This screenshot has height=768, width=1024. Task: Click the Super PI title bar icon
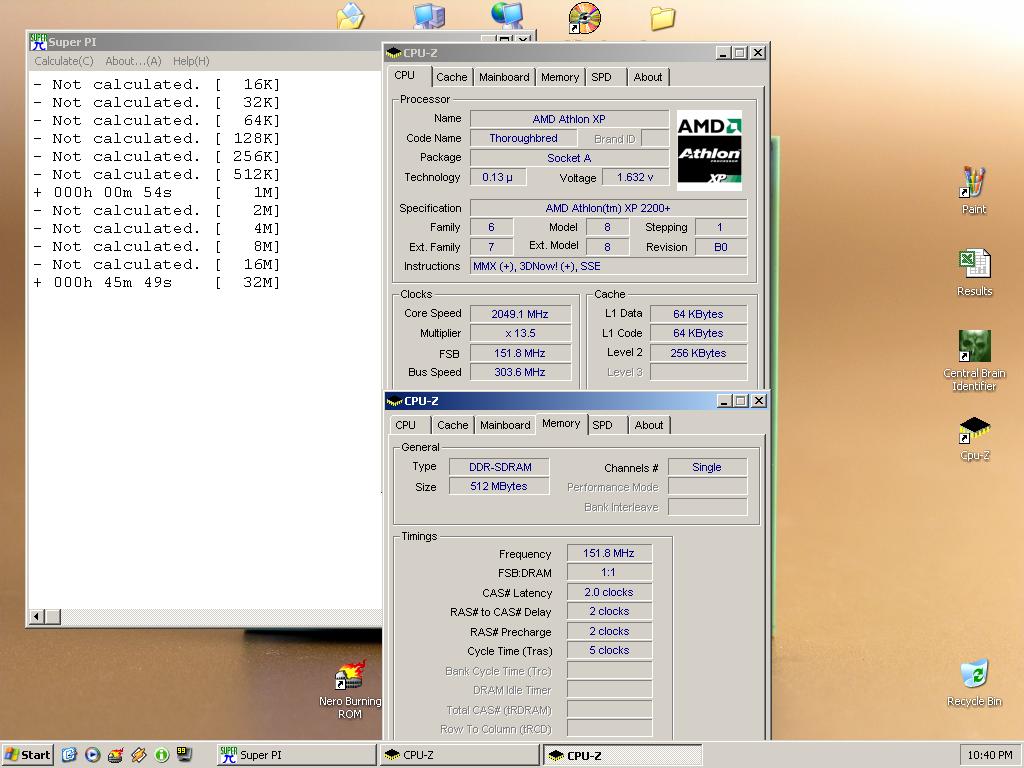(x=39, y=42)
